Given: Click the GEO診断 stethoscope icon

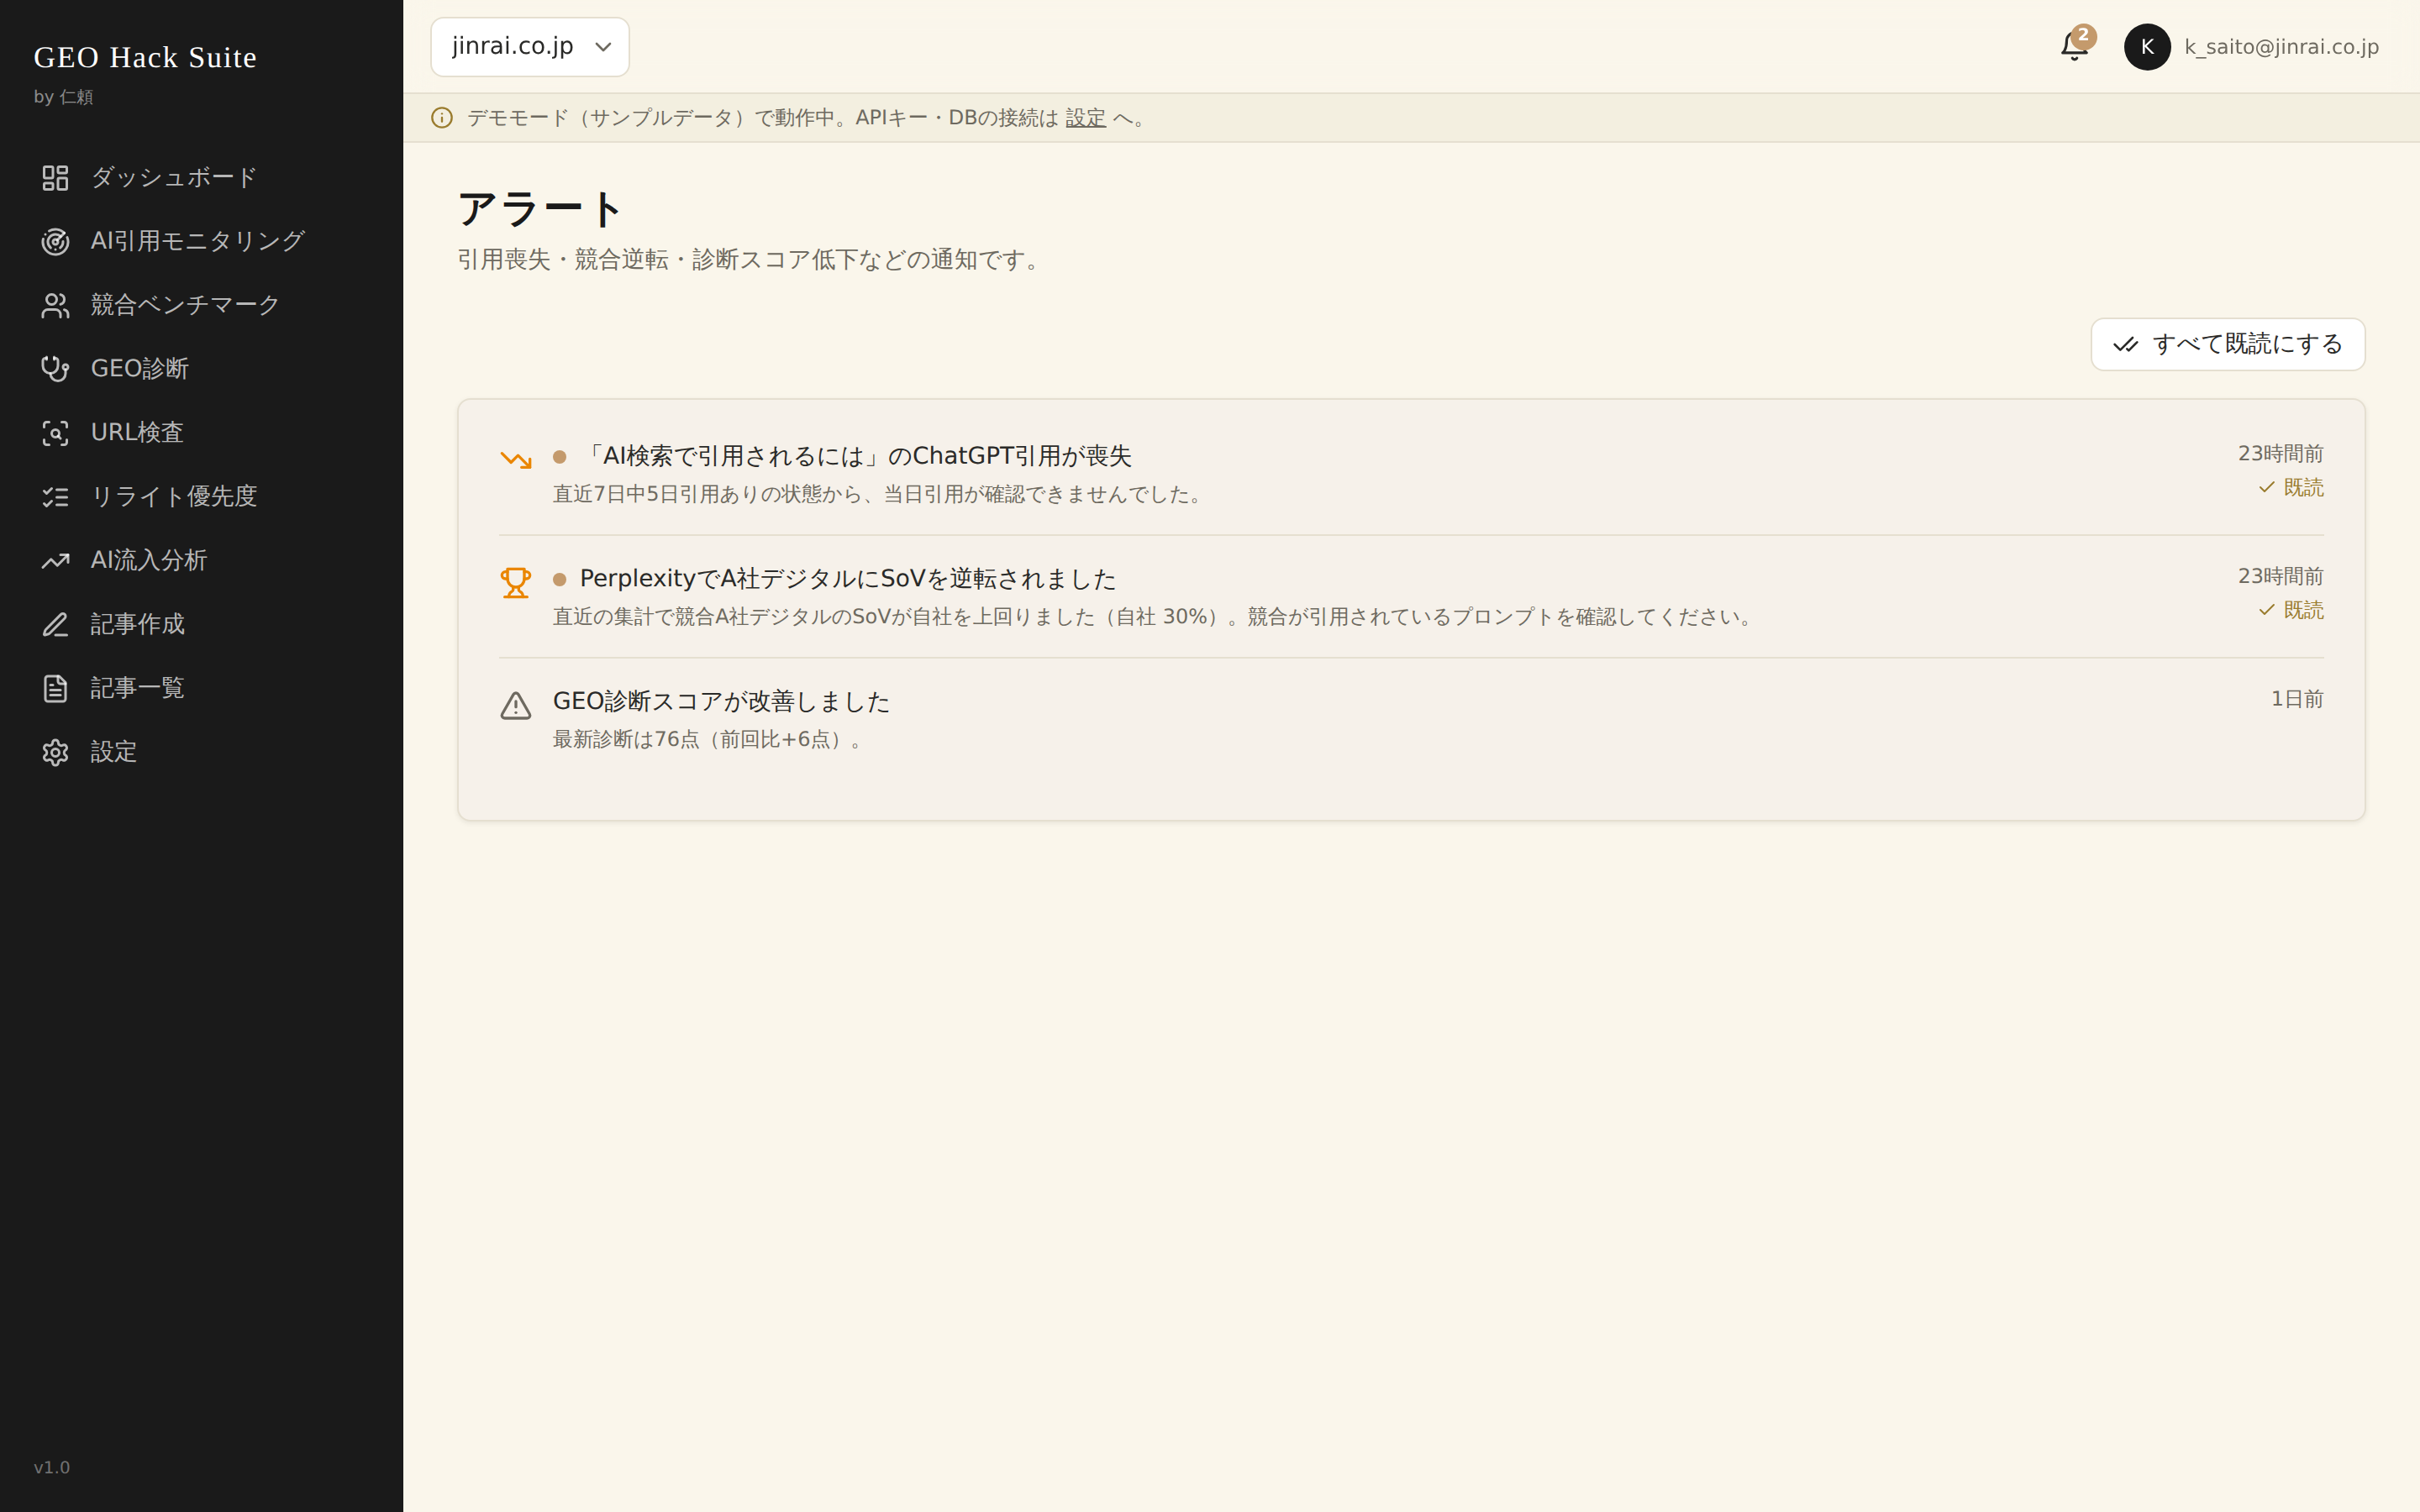Looking at the screenshot, I should click(55, 369).
